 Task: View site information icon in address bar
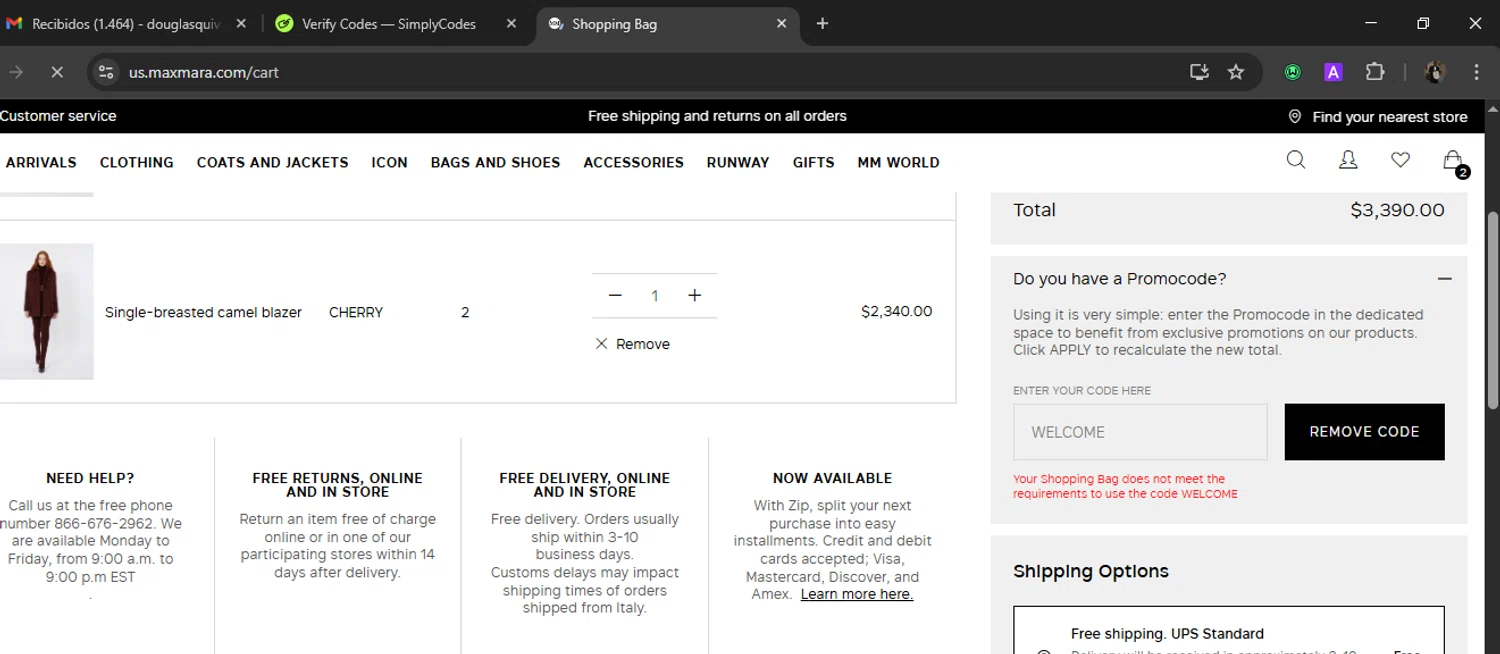pyautogui.click(x=106, y=72)
